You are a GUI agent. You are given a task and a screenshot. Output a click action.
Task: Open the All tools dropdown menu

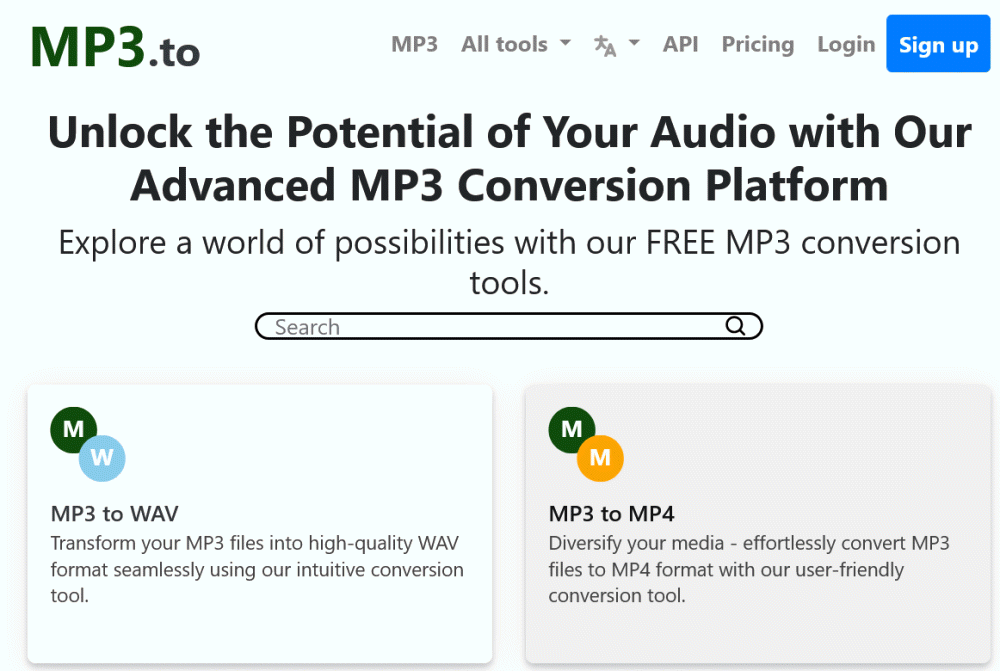tap(504, 45)
